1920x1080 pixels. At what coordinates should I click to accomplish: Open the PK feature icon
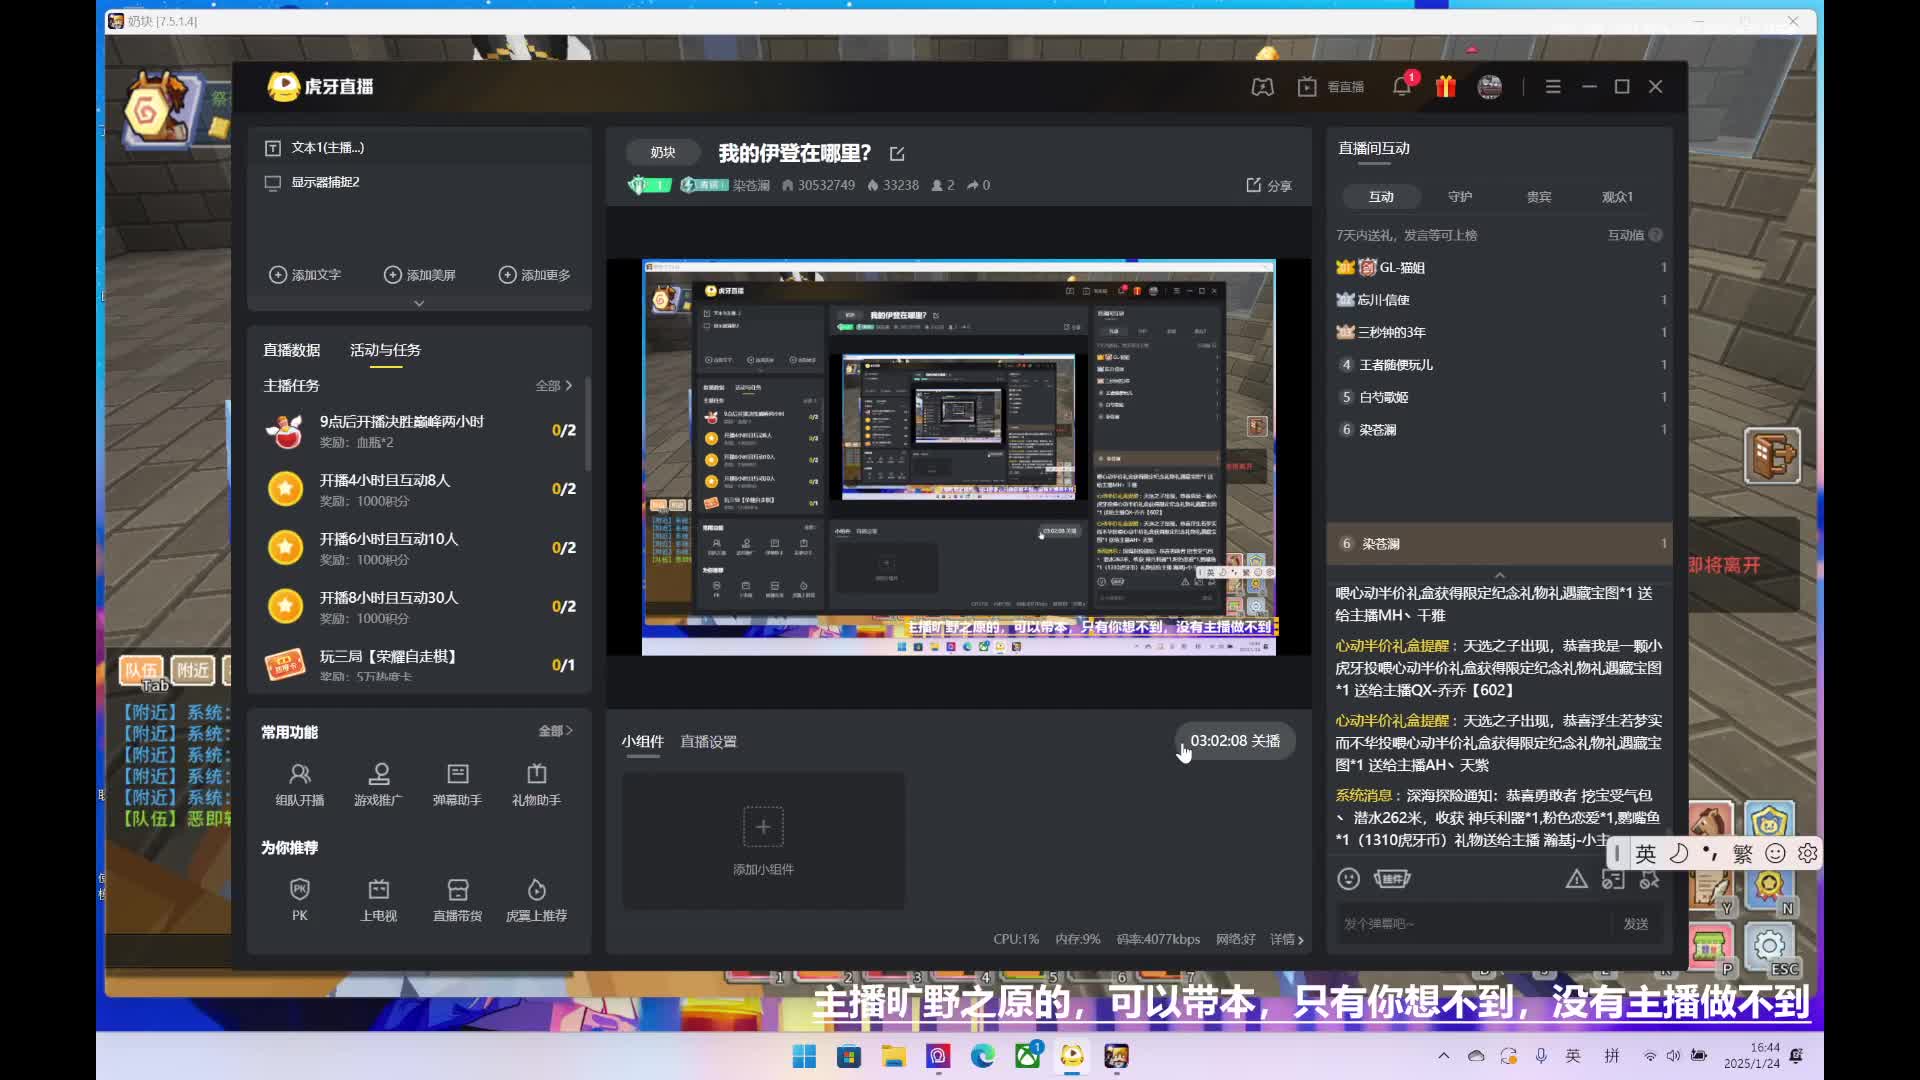click(299, 898)
